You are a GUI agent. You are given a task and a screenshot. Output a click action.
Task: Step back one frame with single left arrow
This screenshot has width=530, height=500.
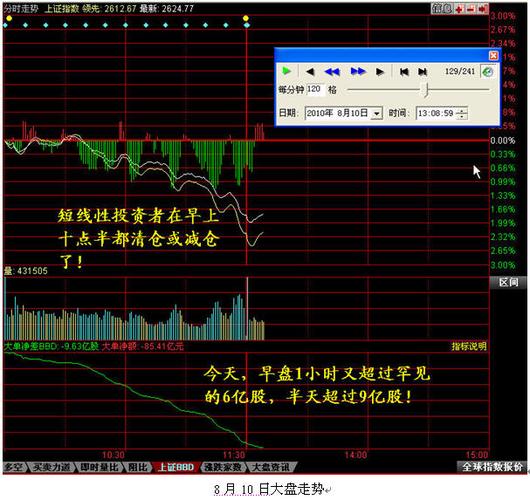[310, 72]
